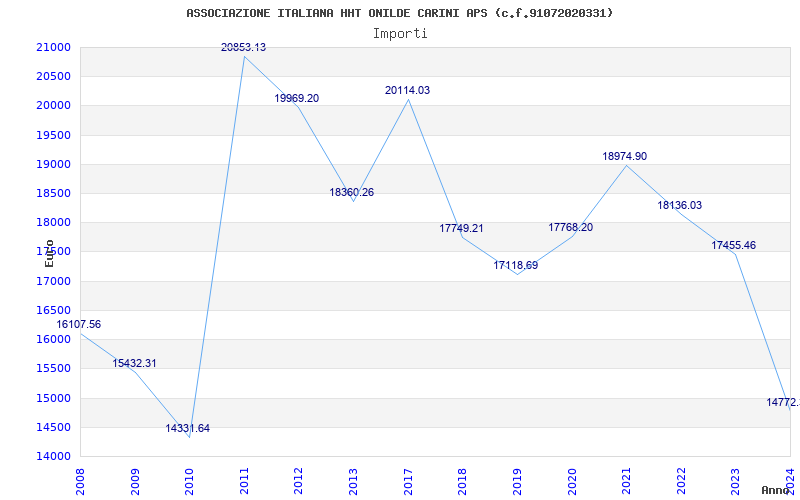The image size is (800, 500).
Task: Click x-axis year 2020
Action: 571,481
